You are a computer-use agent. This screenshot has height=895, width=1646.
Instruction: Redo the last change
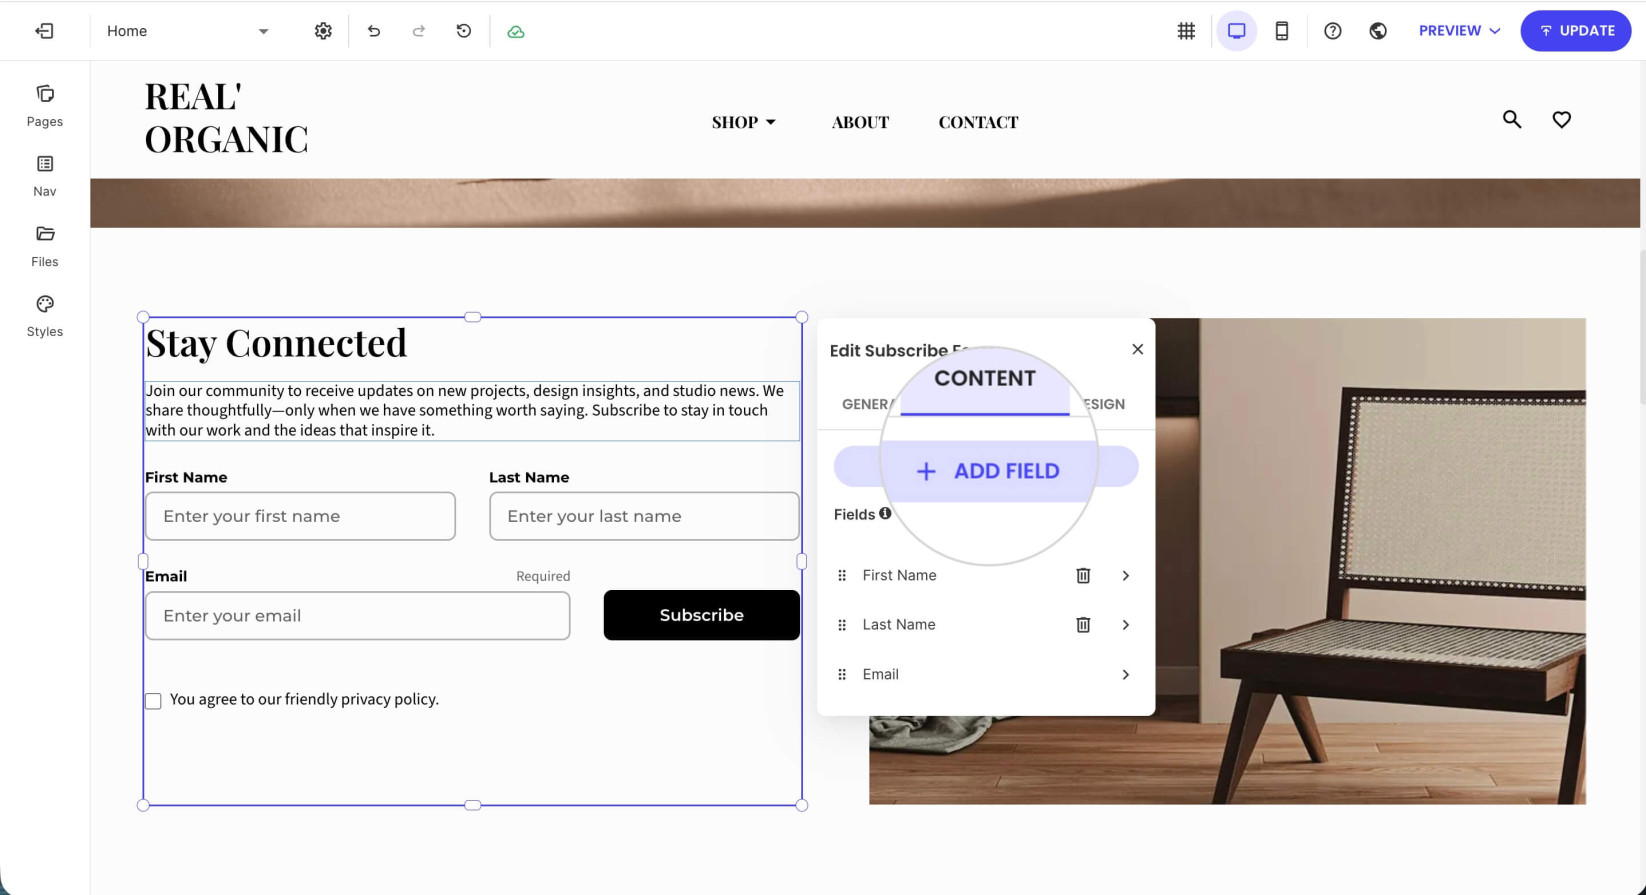coord(419,31)
